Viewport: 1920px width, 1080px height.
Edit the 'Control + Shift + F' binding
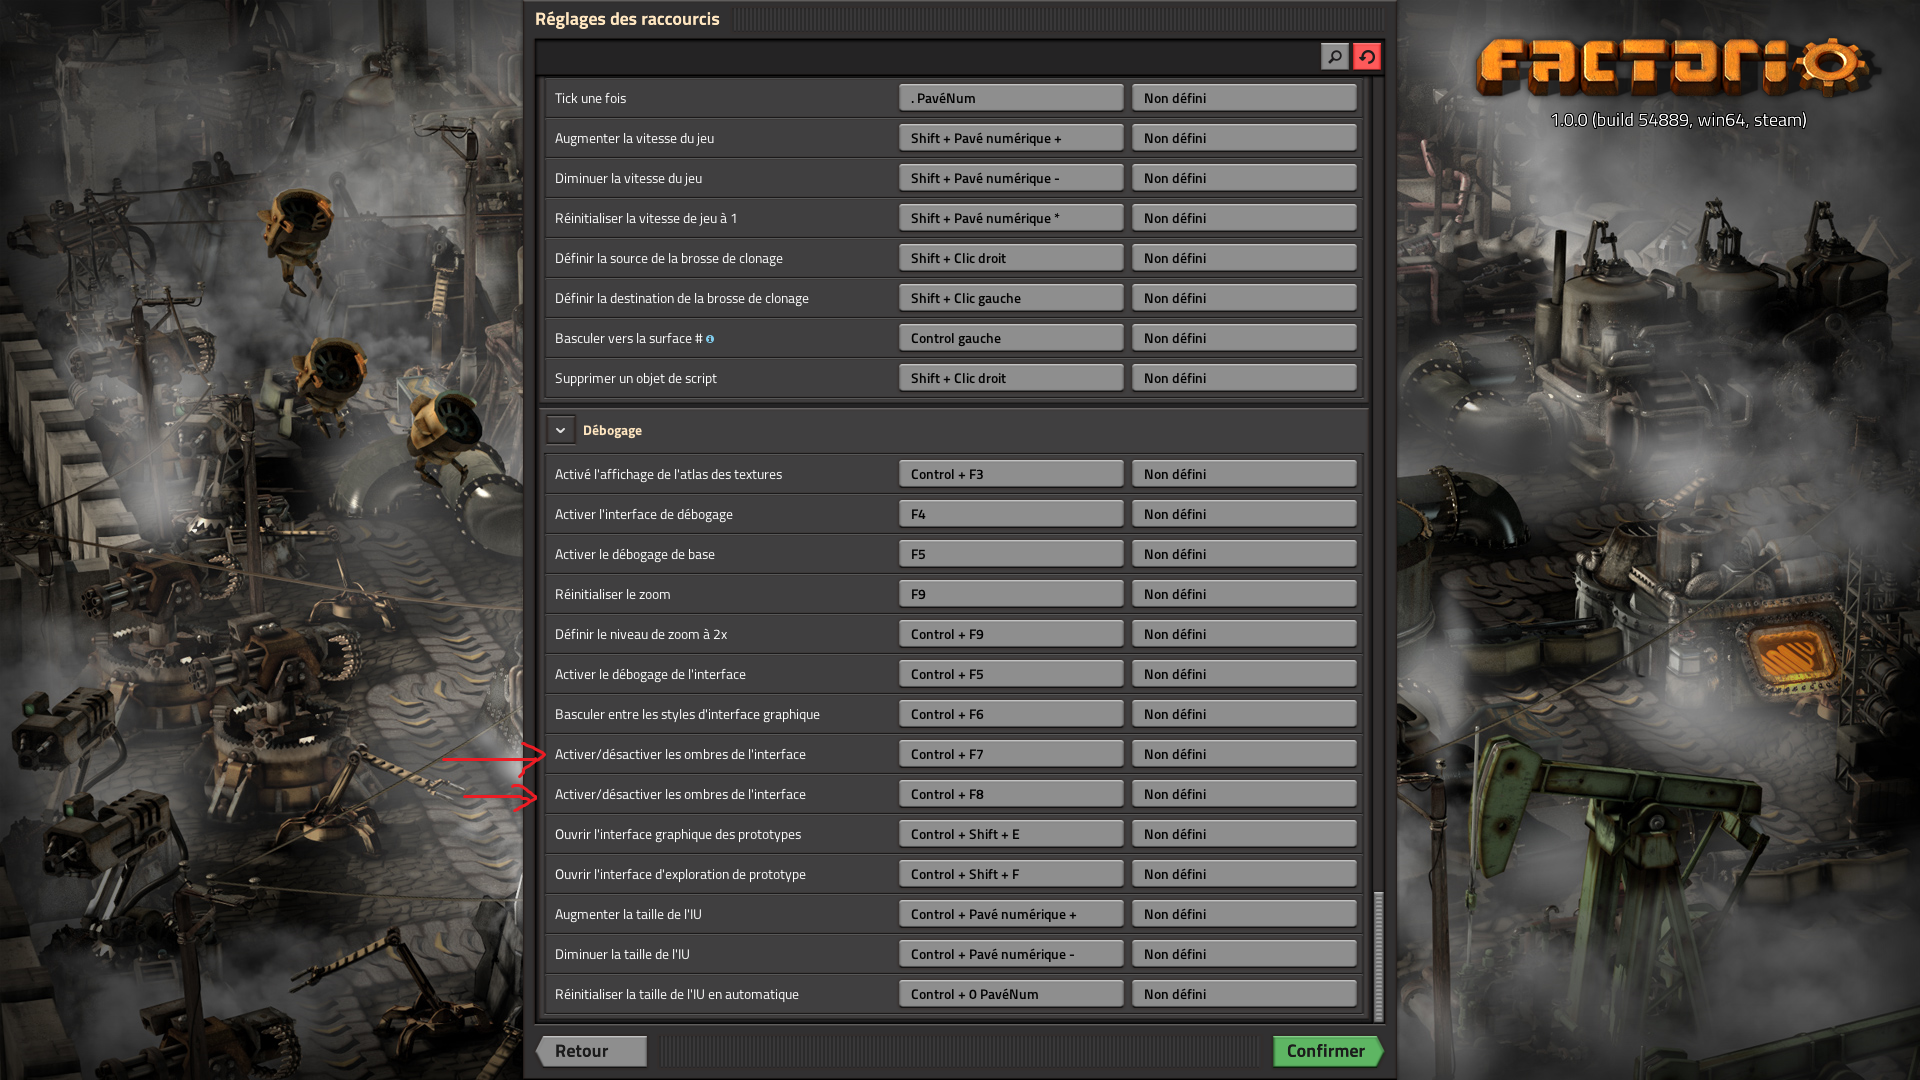click(x=1011, y=874)
